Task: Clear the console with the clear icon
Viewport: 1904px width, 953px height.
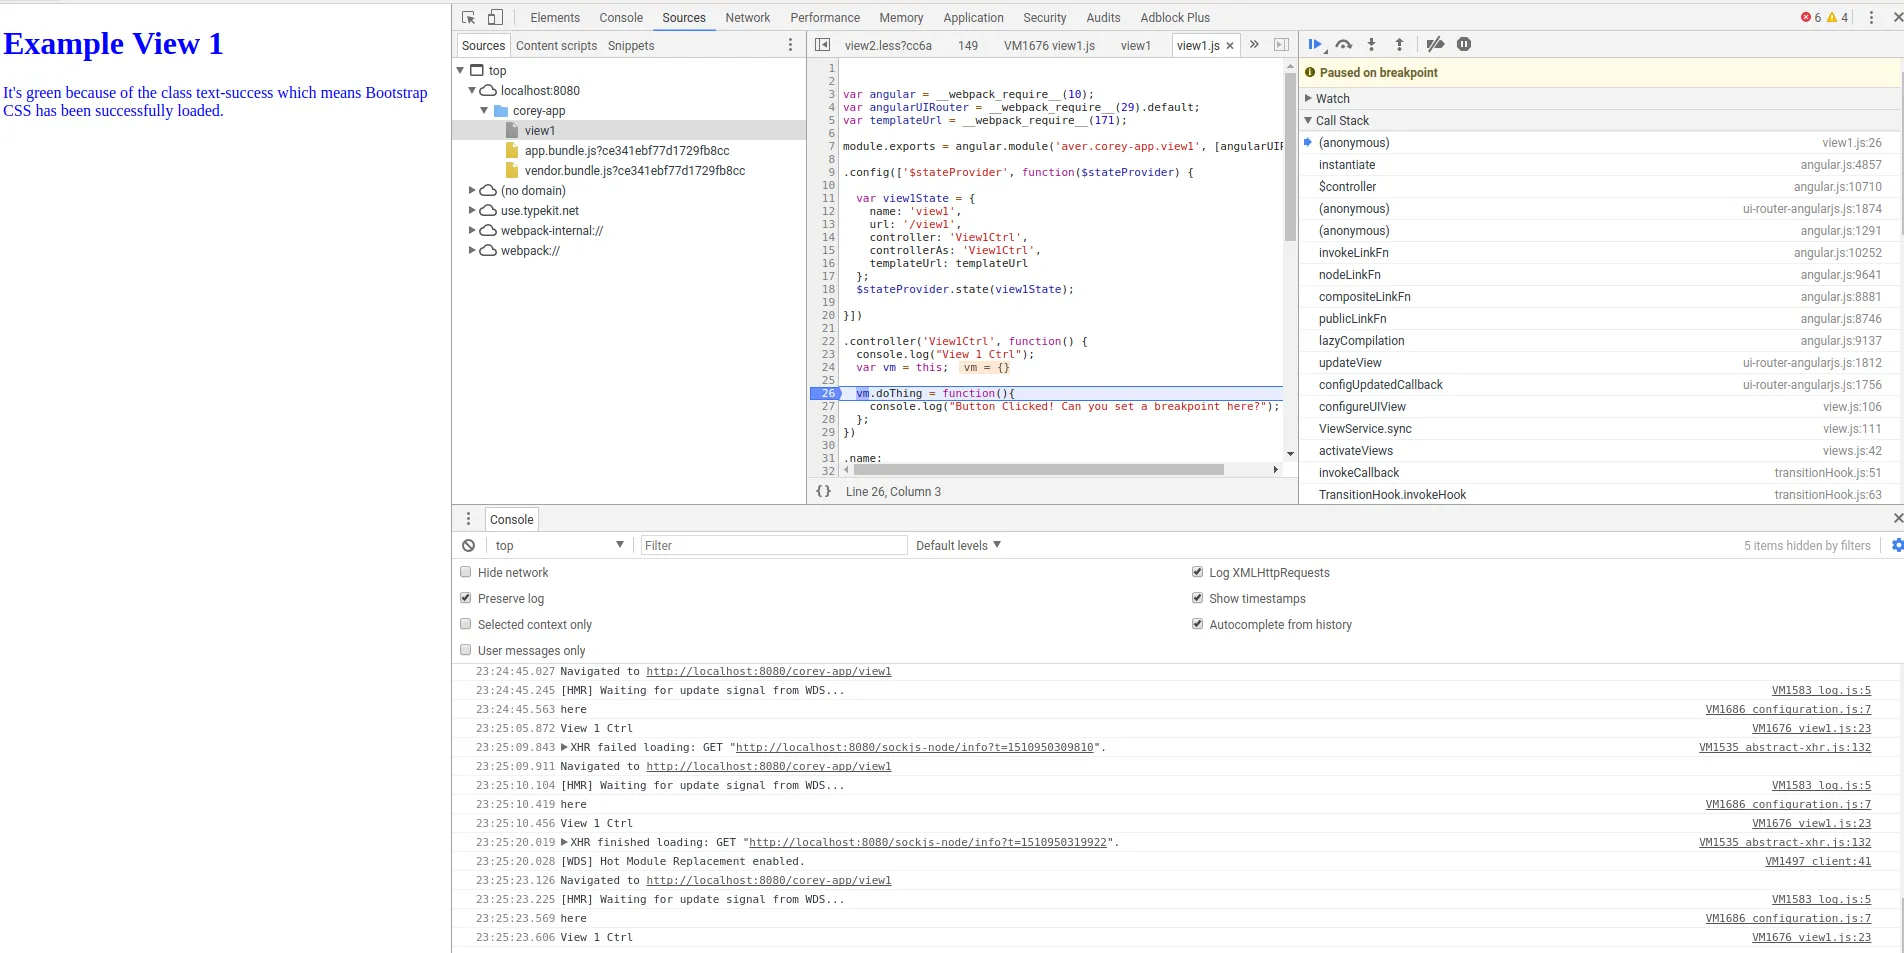Action: click(468, 546)
